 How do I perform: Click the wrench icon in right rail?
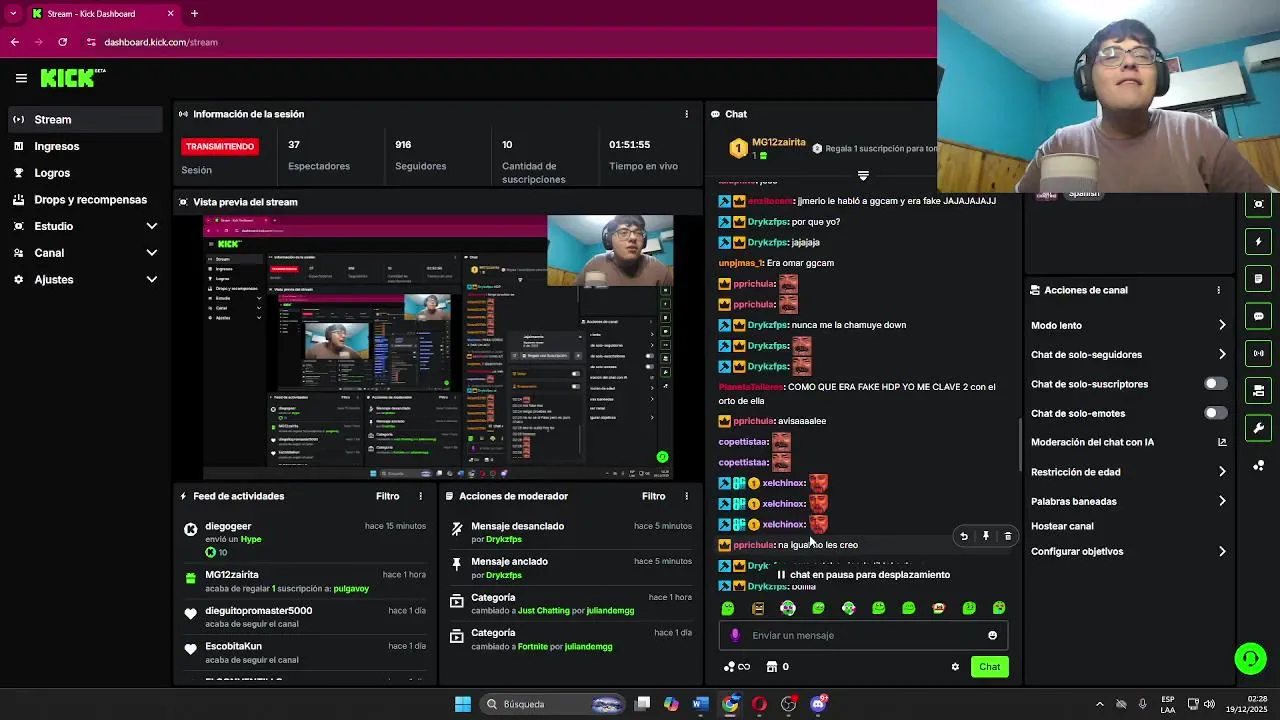[1259, 428]
